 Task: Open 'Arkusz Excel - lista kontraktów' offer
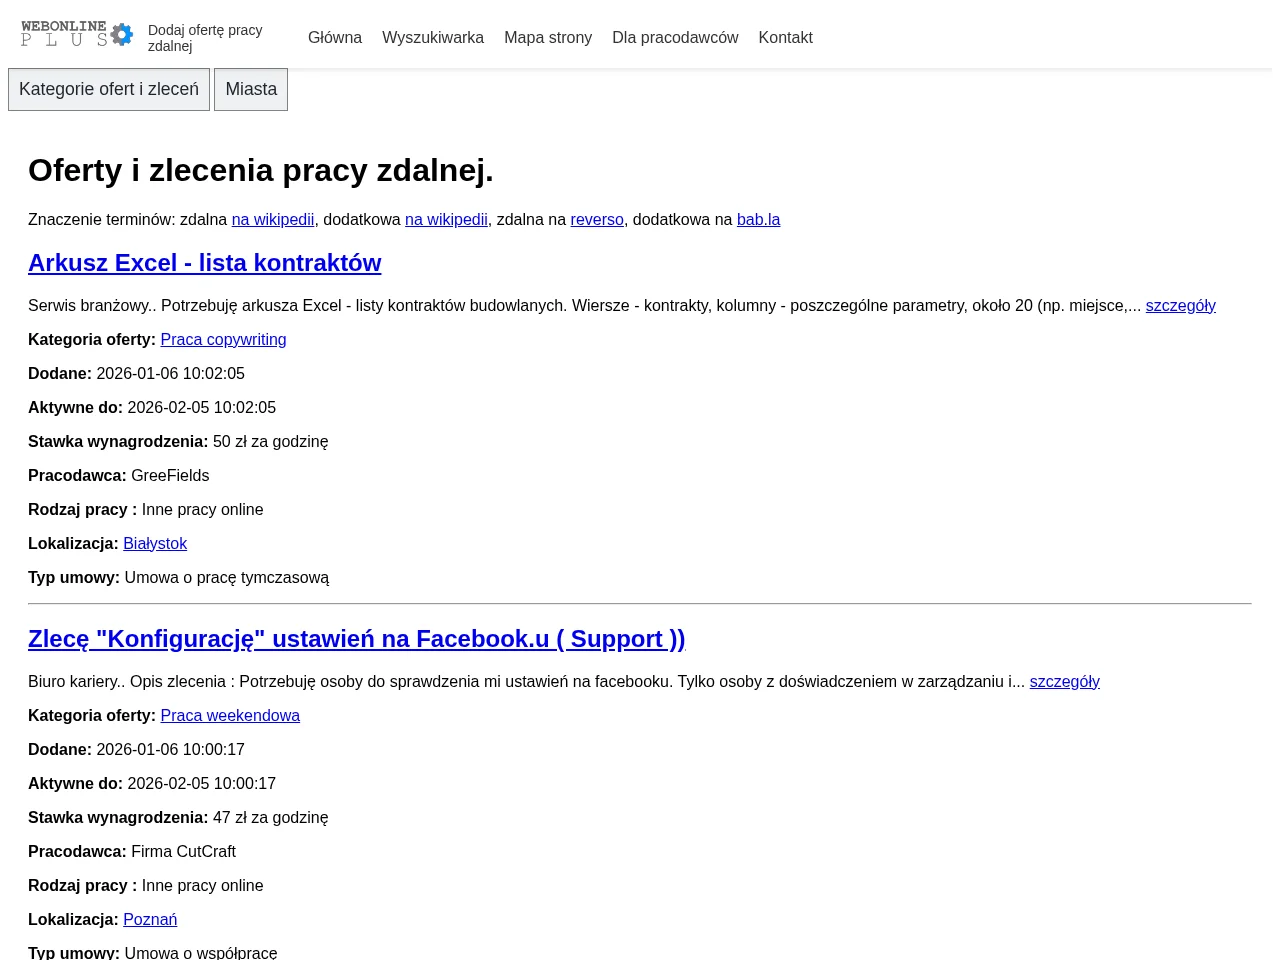point(204,262)
